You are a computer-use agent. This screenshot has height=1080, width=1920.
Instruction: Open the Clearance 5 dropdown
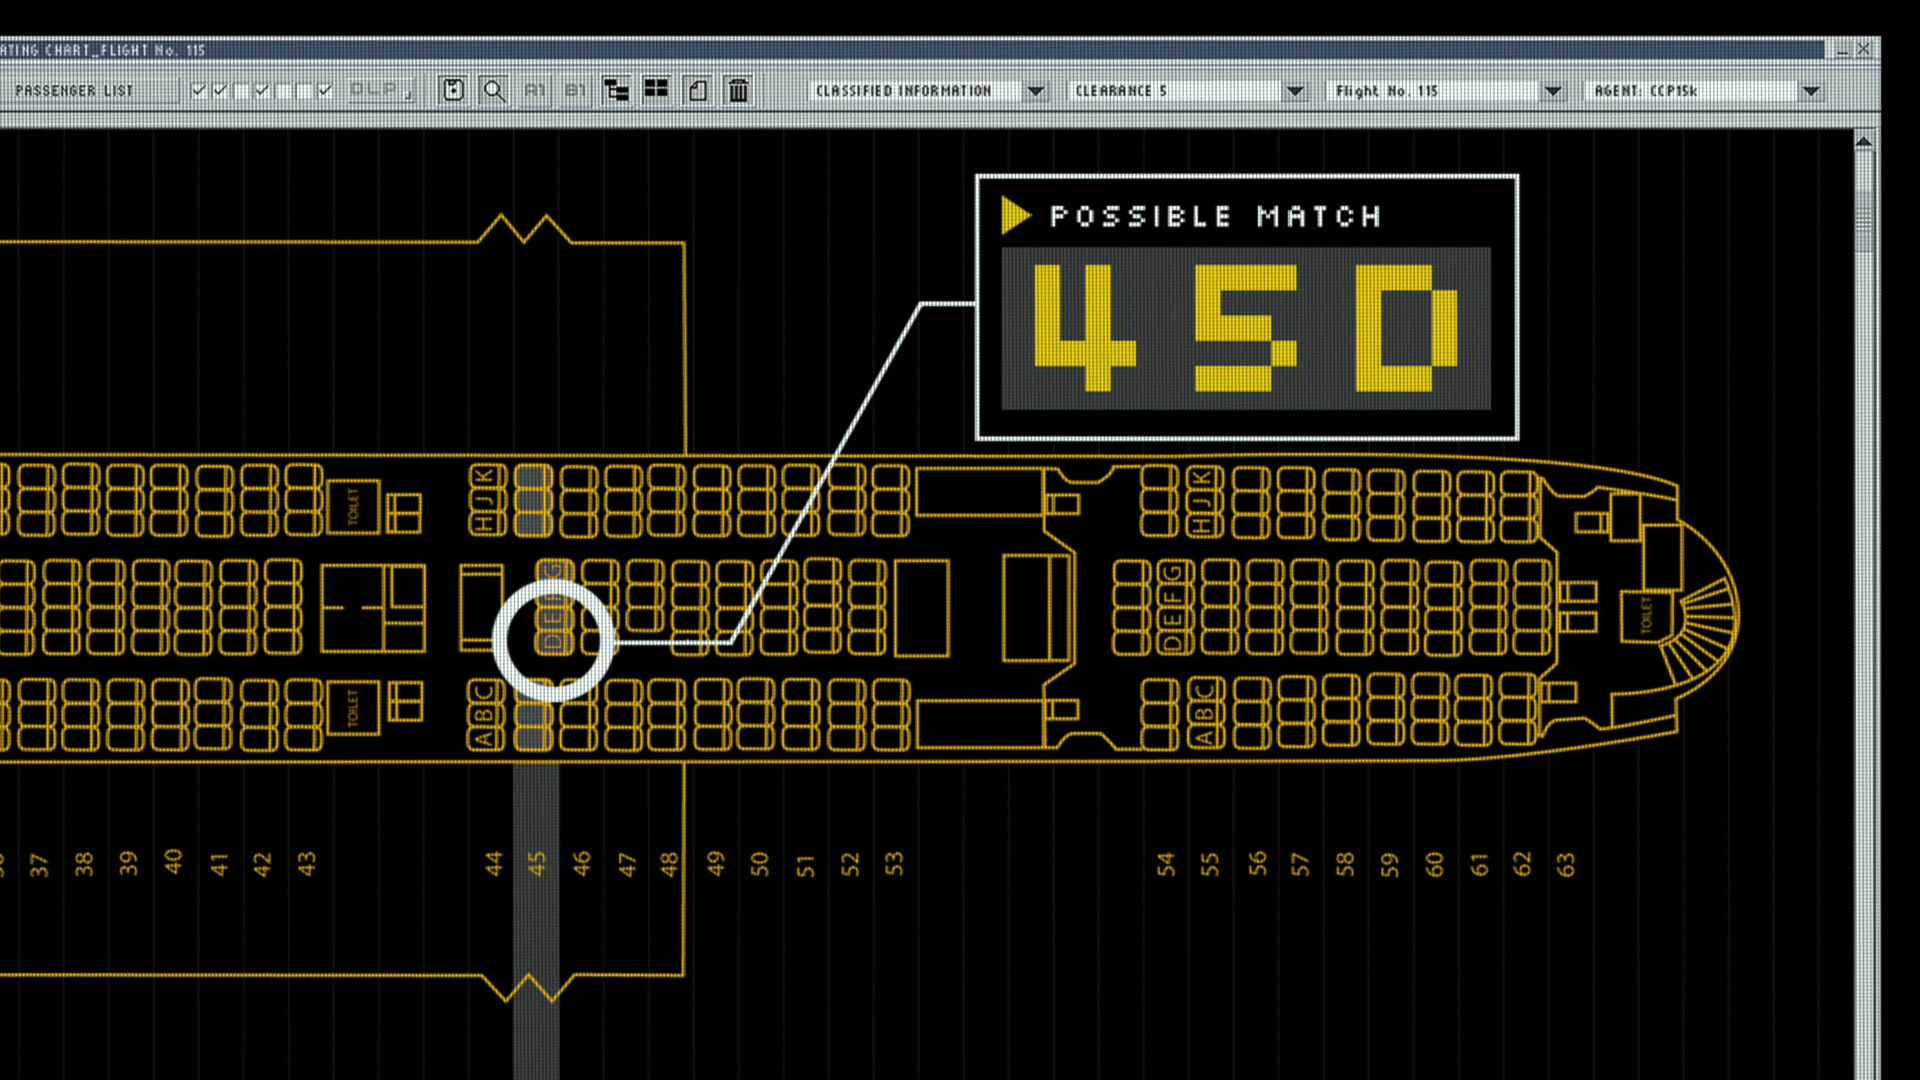(1294, 91)
